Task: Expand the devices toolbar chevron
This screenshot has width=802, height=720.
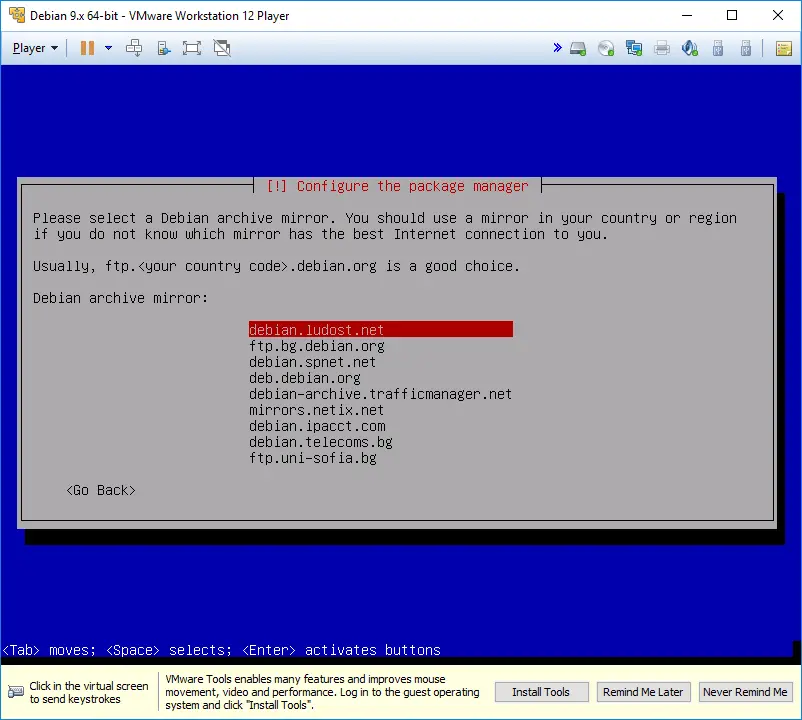Action: coord(558,48)
